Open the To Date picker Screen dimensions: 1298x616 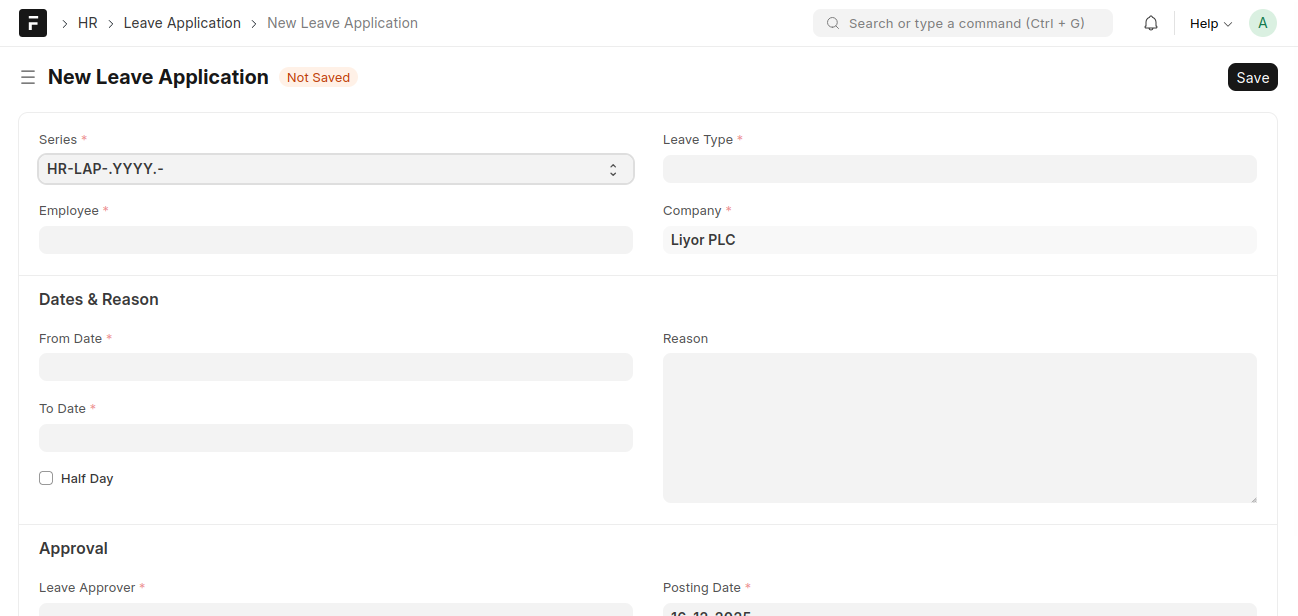point(335,437)
